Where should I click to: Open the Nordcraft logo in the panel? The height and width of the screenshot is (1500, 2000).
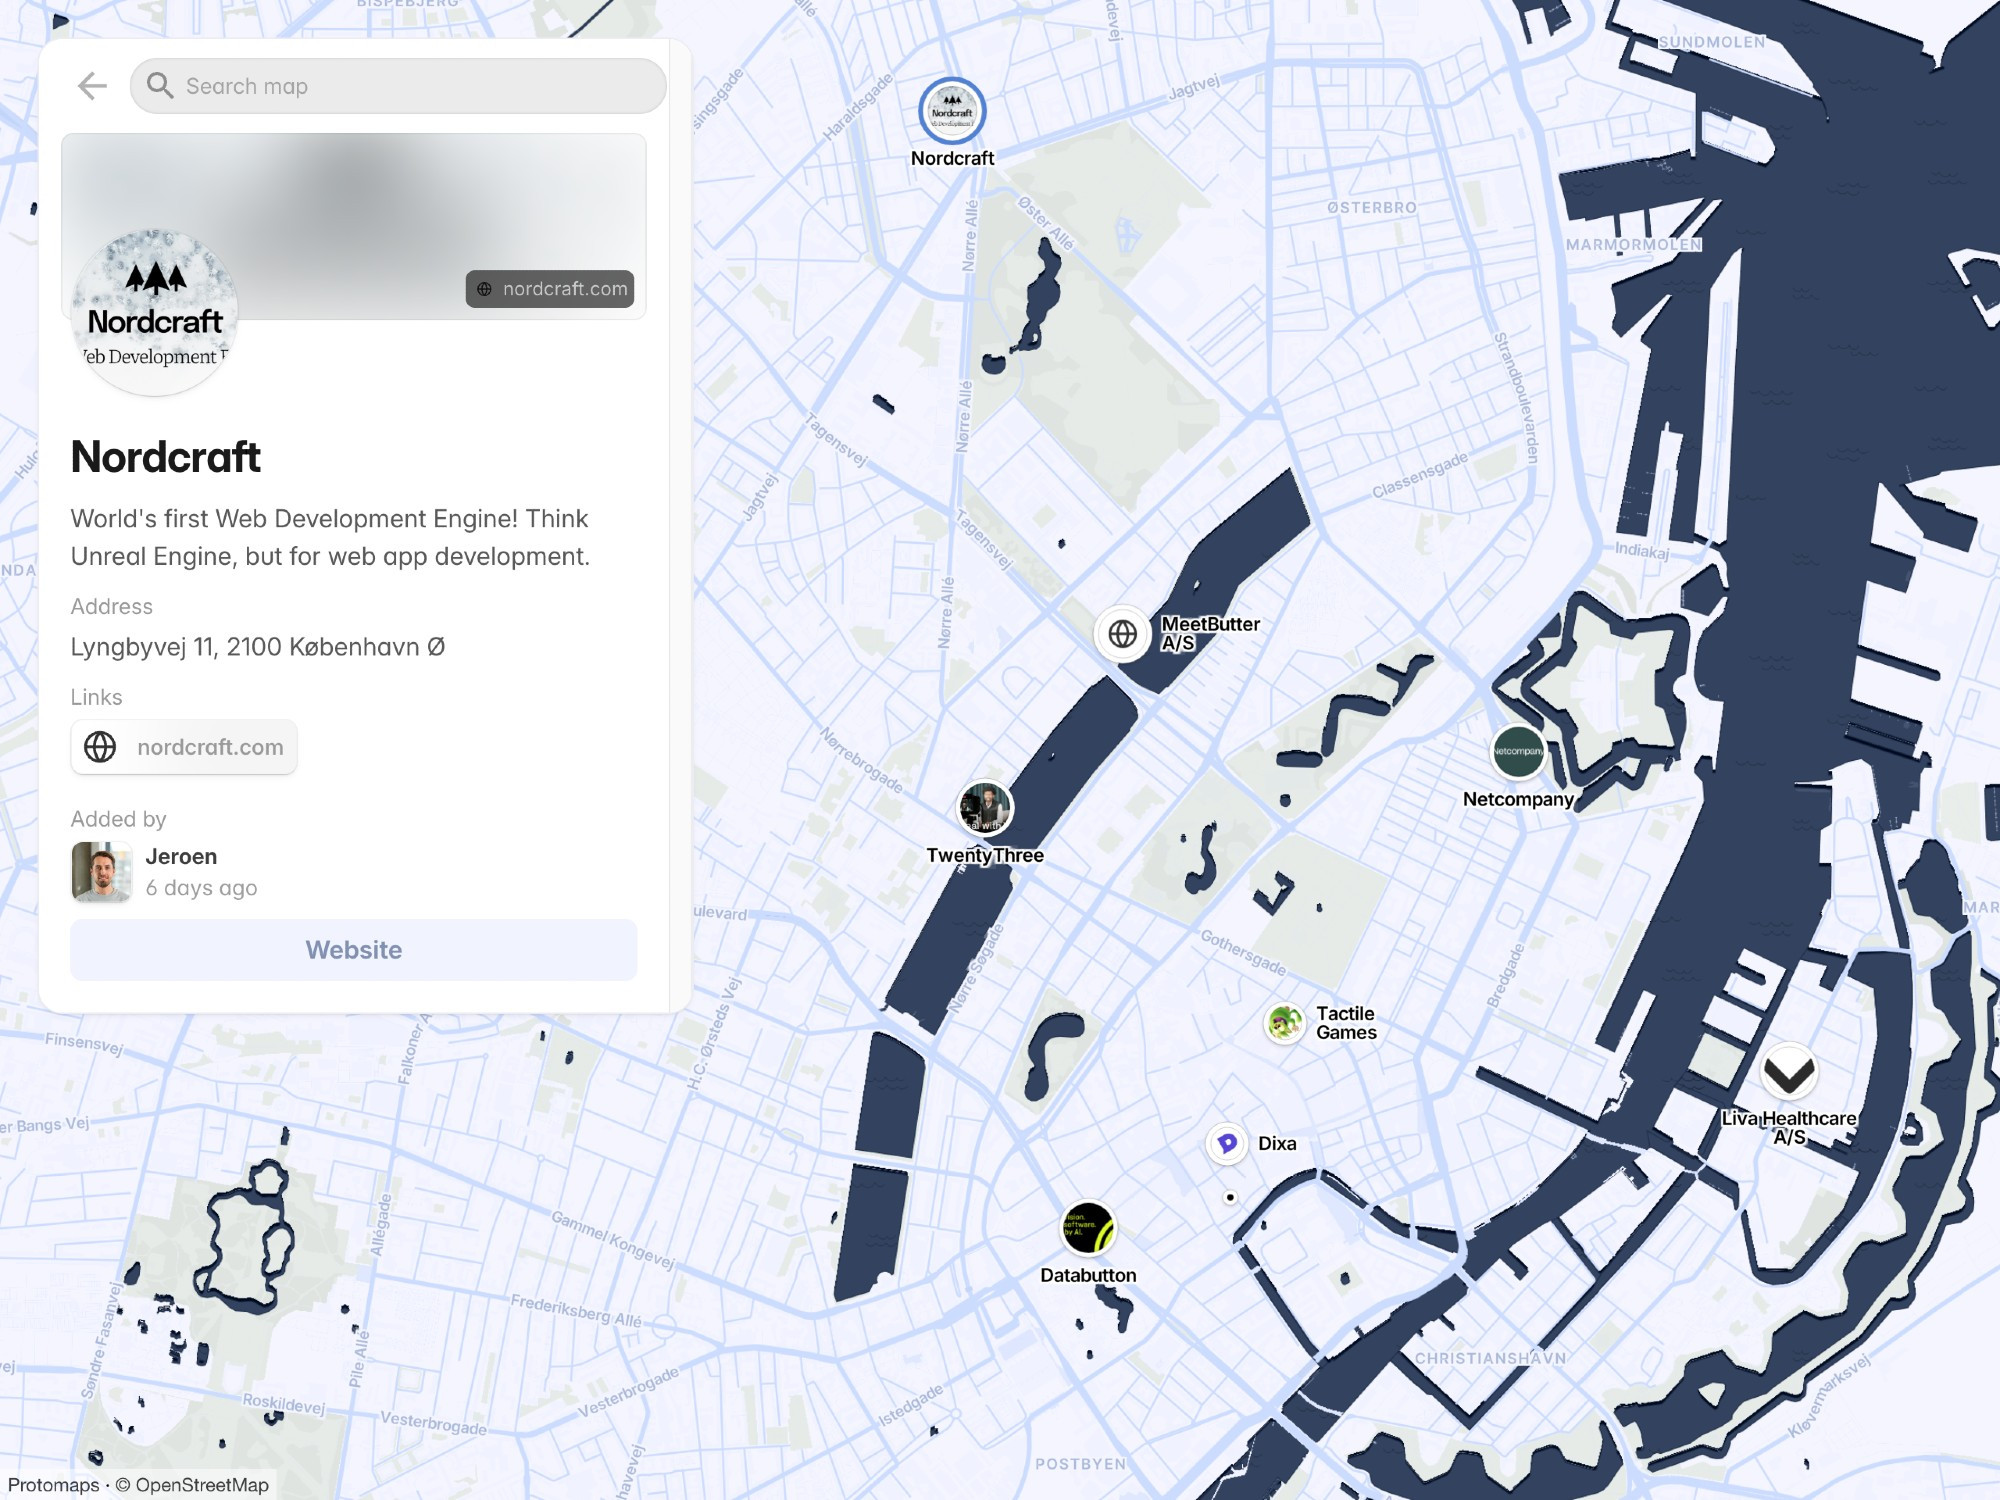tap(155, 312)
